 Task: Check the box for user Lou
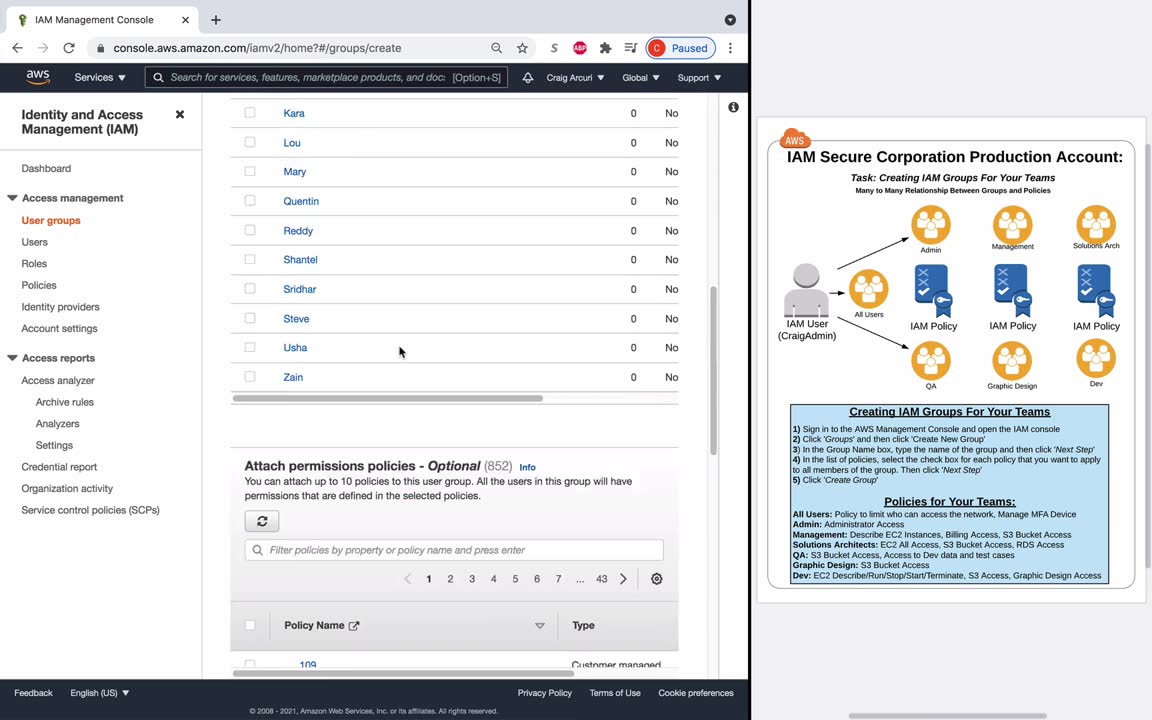point(250,142)
